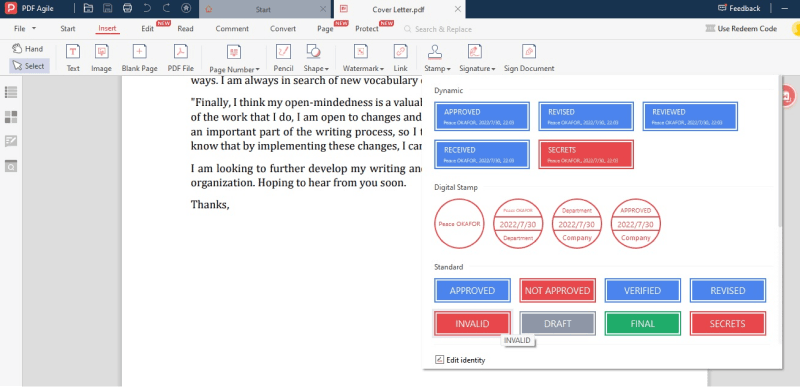Click the Sign Document tool
Screen dimensions: 800x387
click(529, 57)
